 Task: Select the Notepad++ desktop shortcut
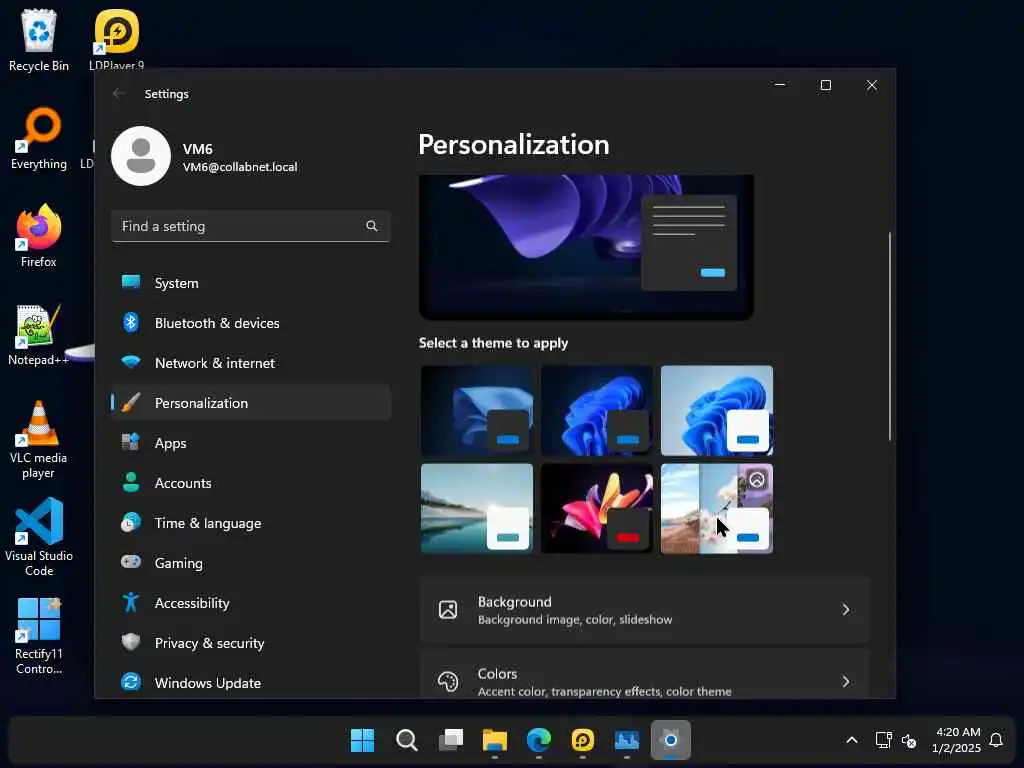39,334
